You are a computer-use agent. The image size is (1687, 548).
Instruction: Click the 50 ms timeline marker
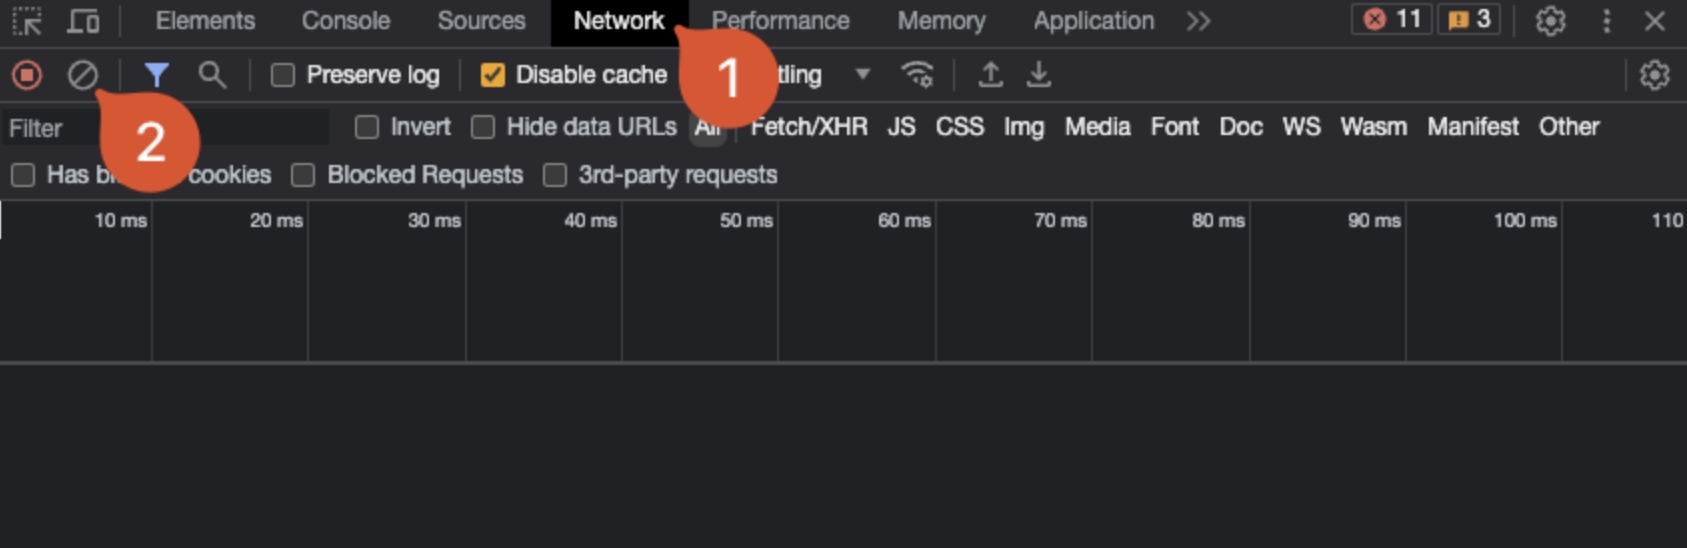(746, 220)
